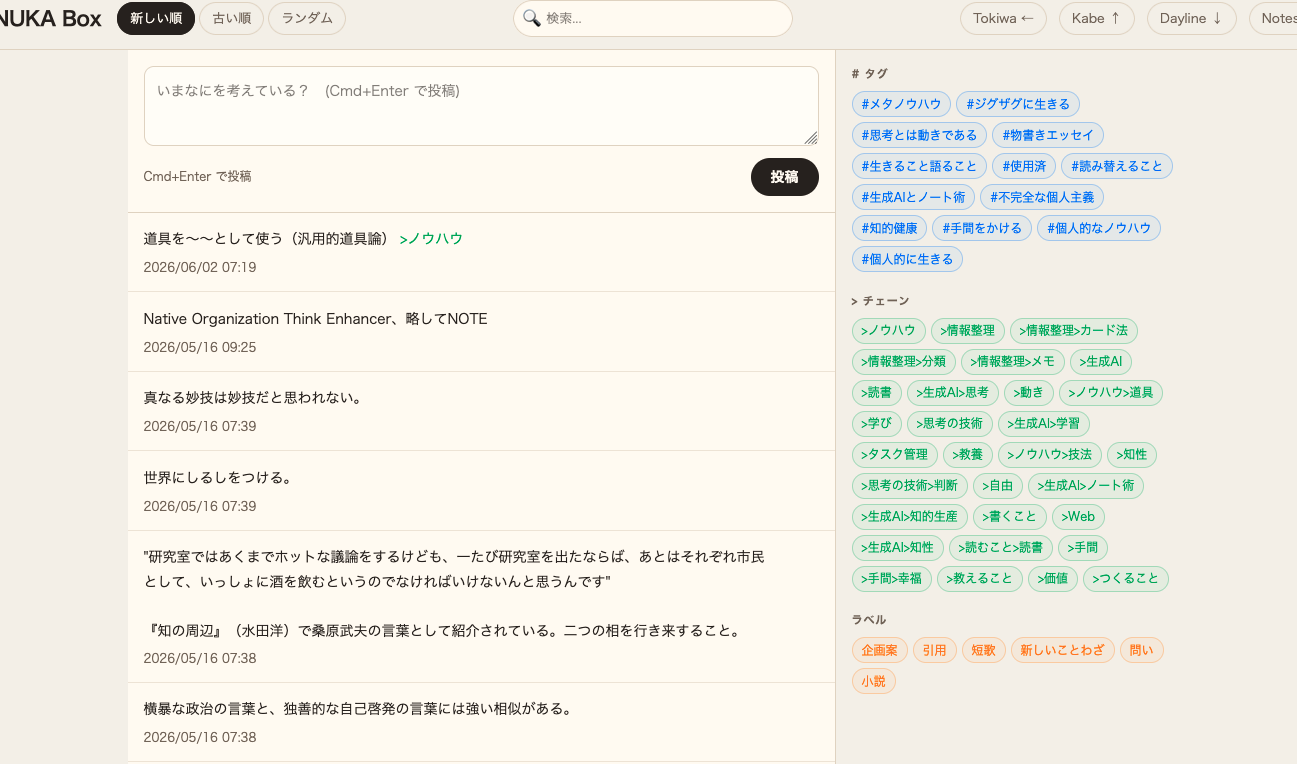The image size is (1297, 764).
Task: Select the >教養 chain chip
Action: tap(968, 455)
